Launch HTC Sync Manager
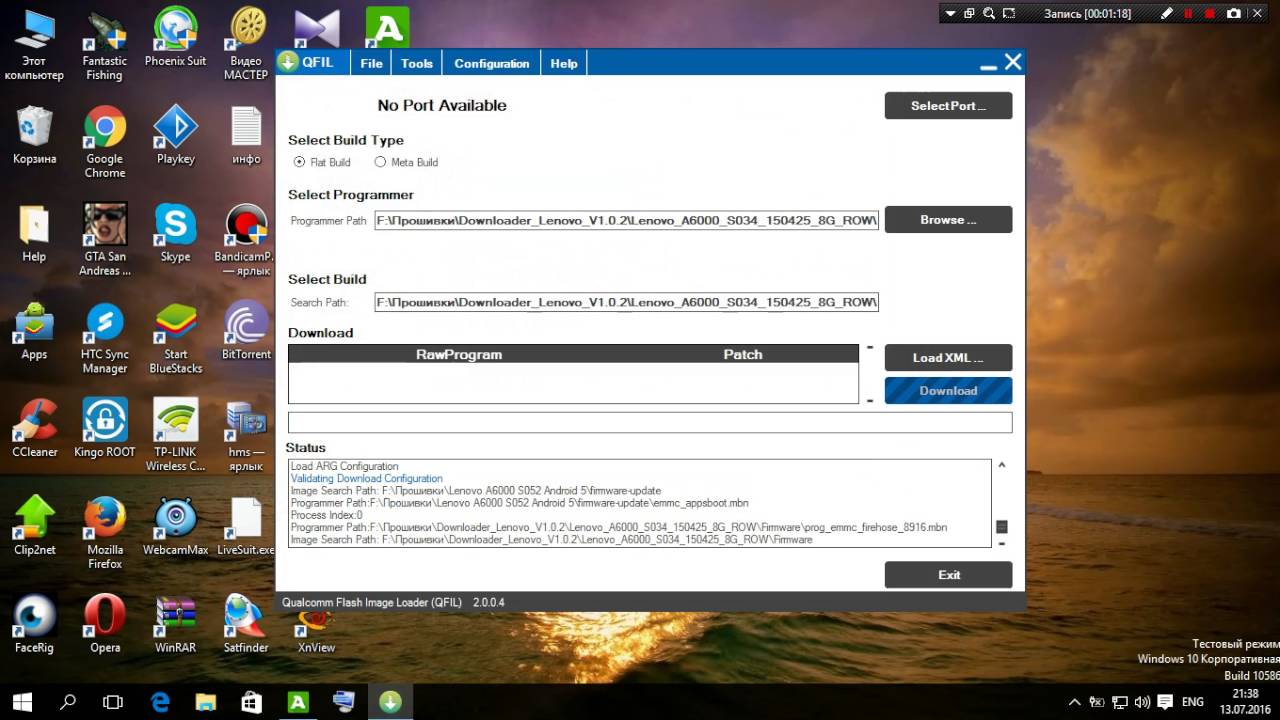Screen dimensions: 1280x720 pos(104,340)
